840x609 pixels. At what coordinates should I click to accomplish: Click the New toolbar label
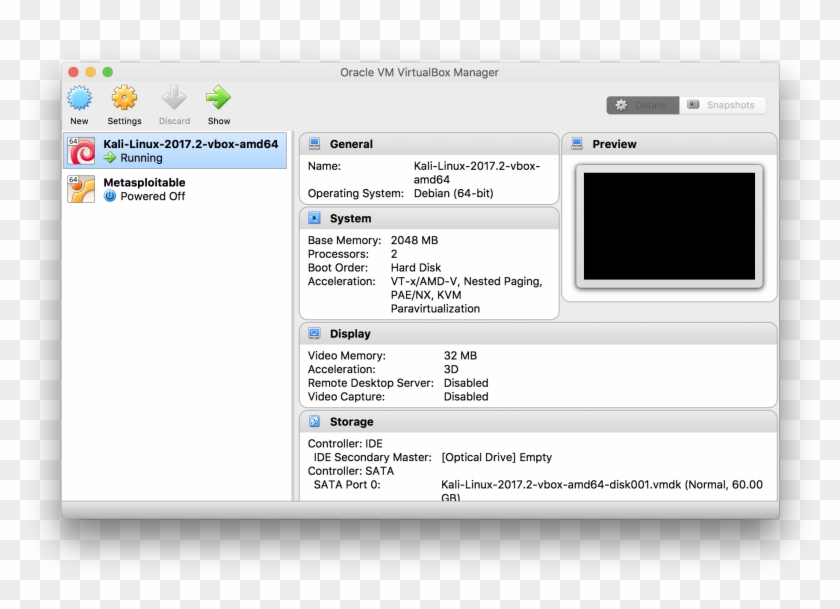[x=79, y=121]
